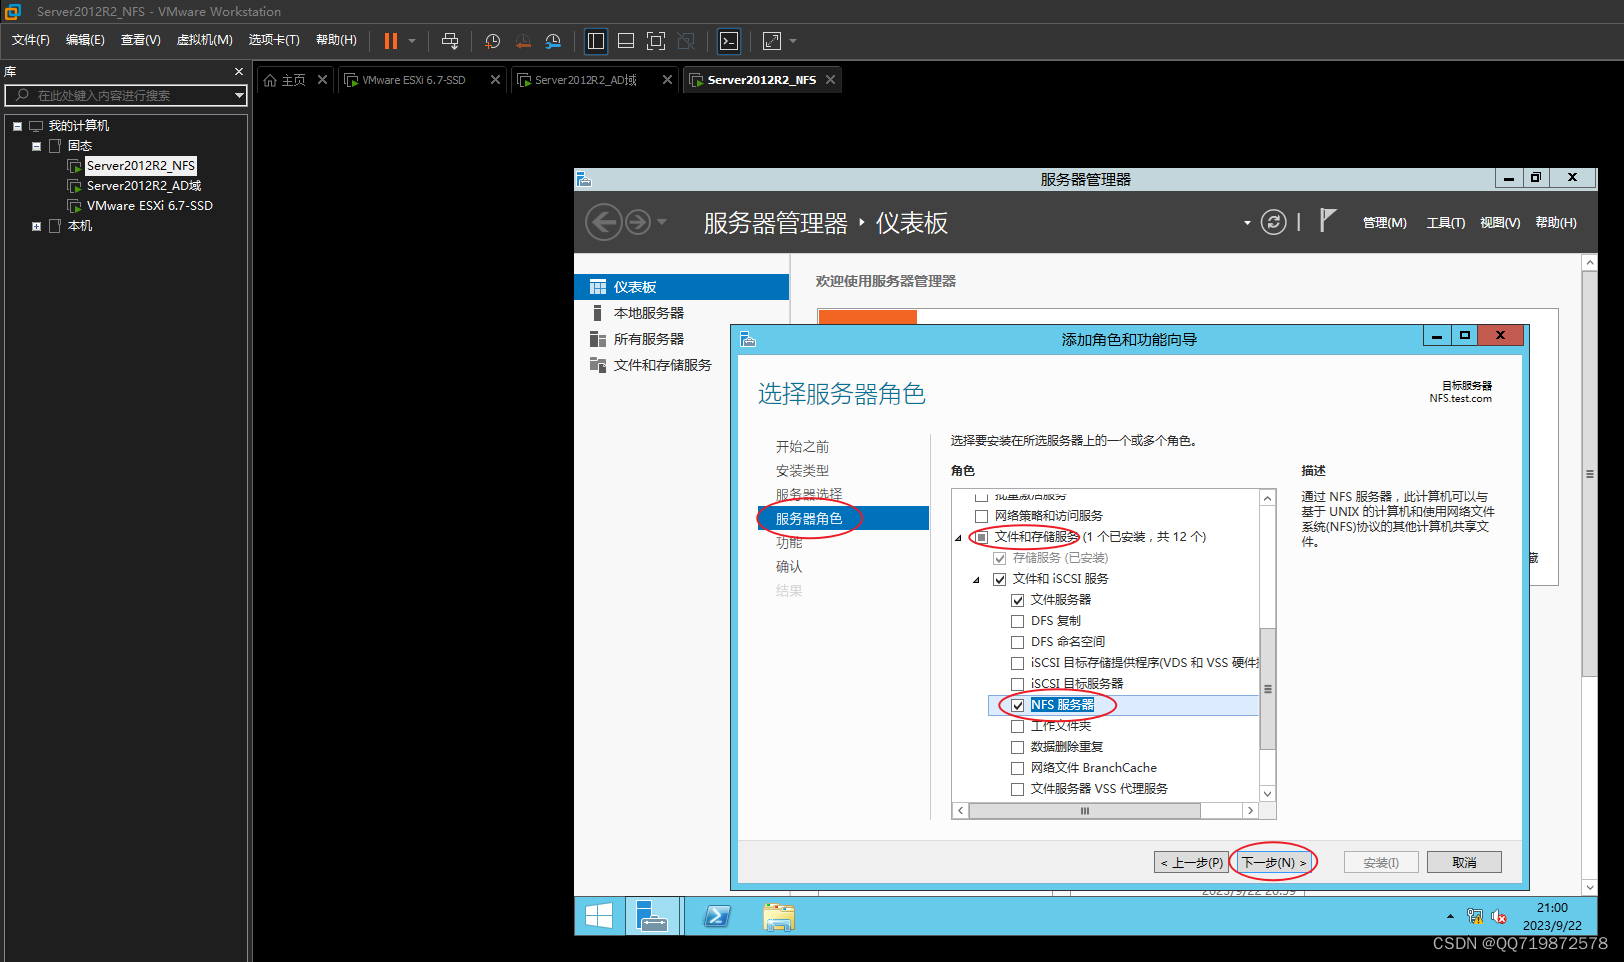Collapse the 文件和 iSCSI 服务 node
Viewport: 1624px width, 962px height.
[x=976, y=580]
